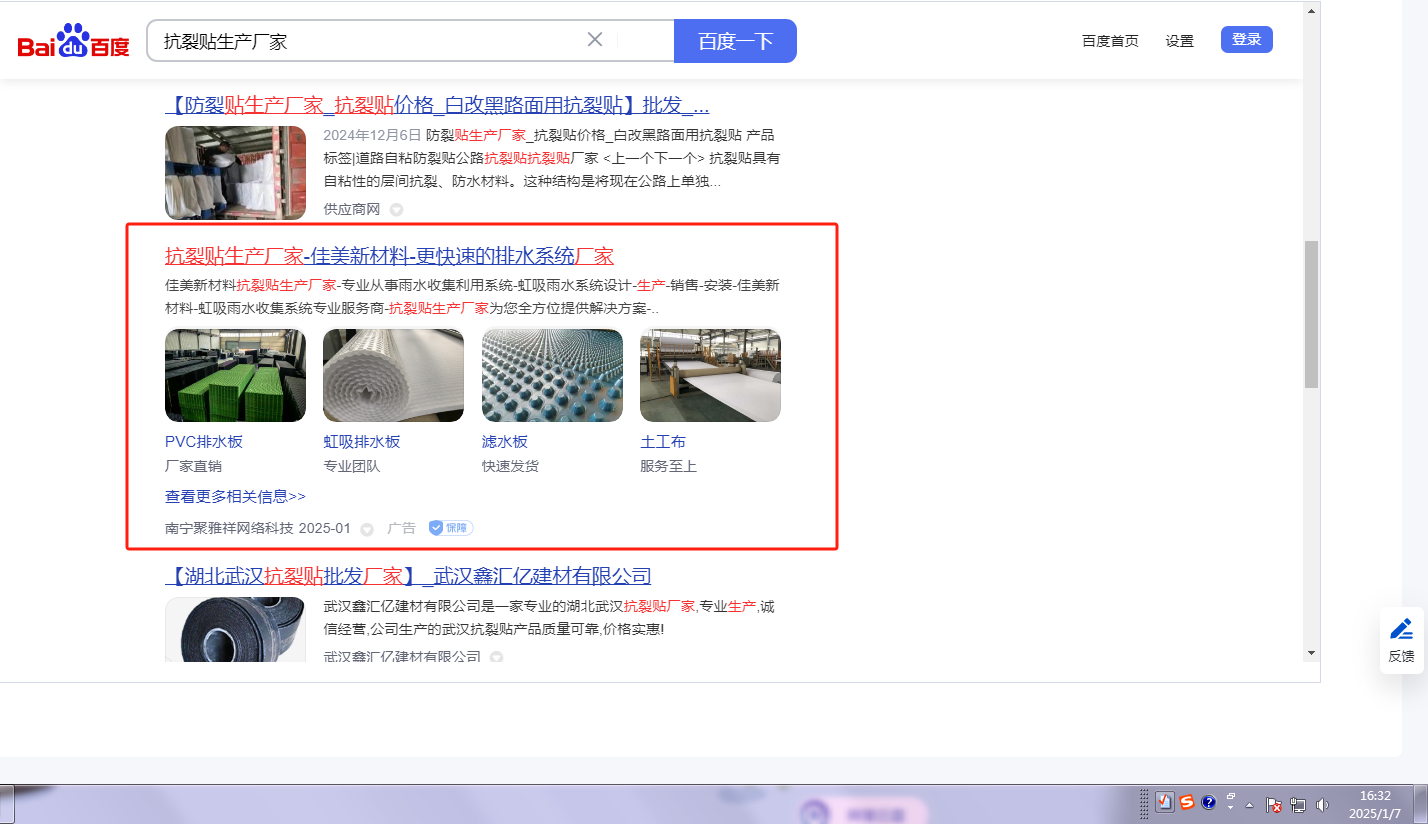The image size is (1428, 824).
Task: Click the 广告 ad label
Action: (401, 528)
